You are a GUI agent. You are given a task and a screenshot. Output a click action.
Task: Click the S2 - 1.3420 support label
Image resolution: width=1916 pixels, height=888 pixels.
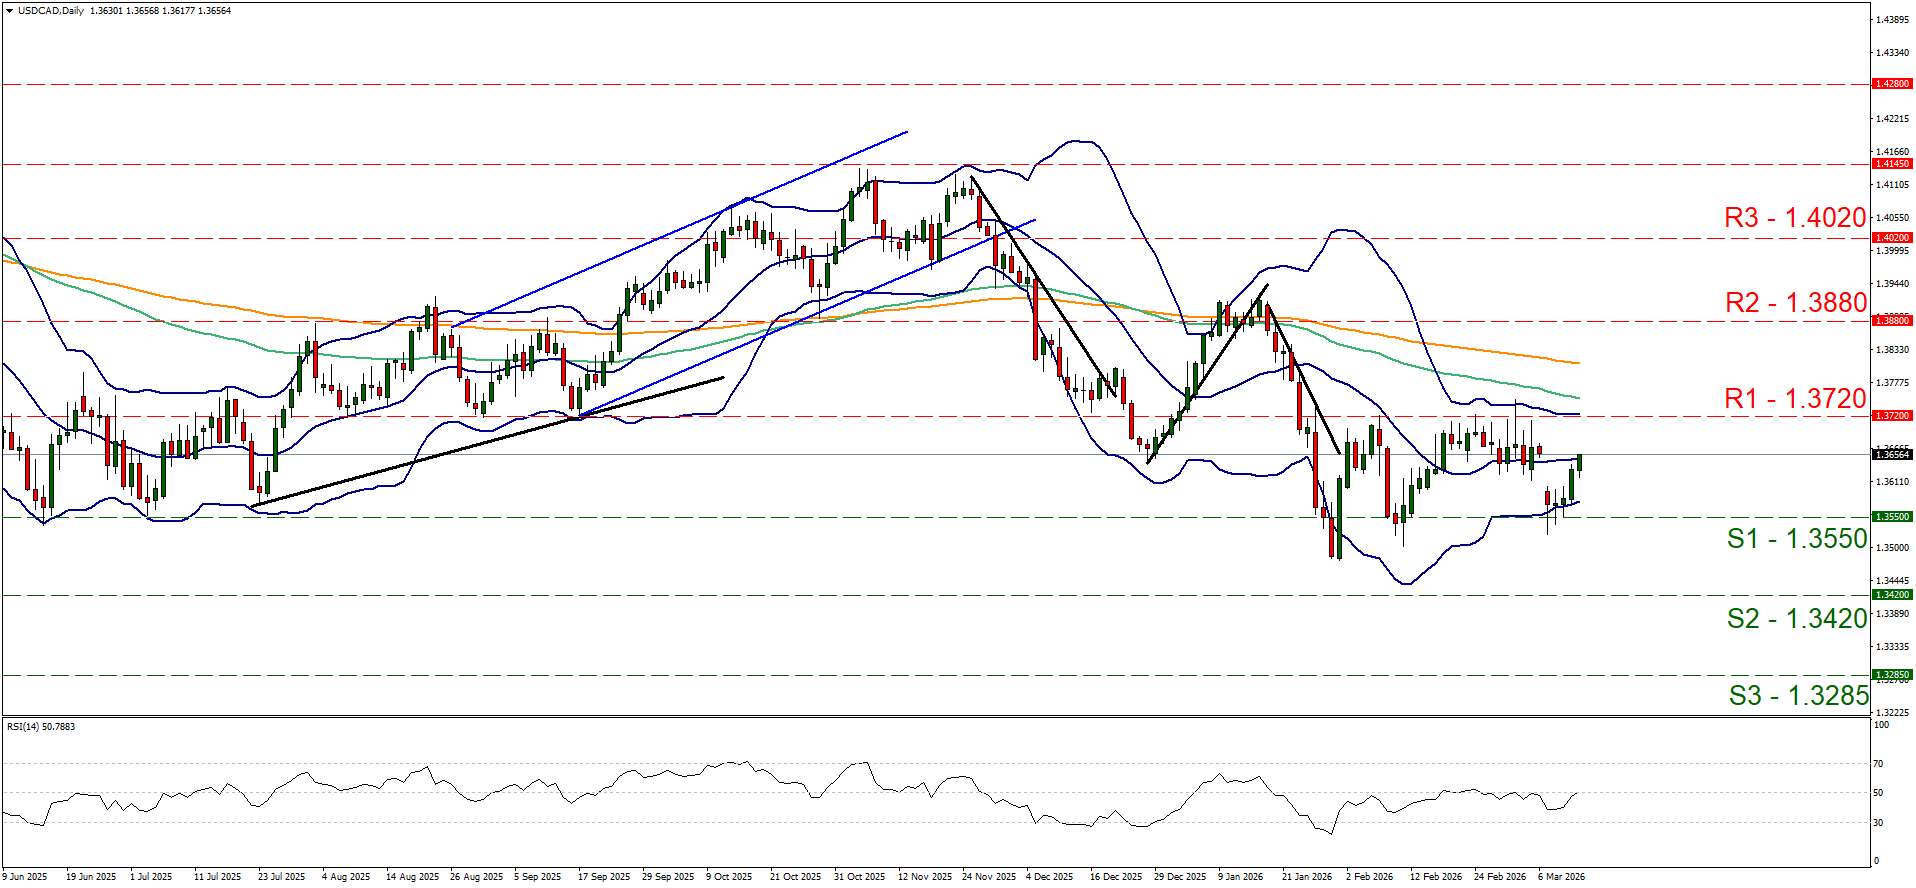(1796, 619)
